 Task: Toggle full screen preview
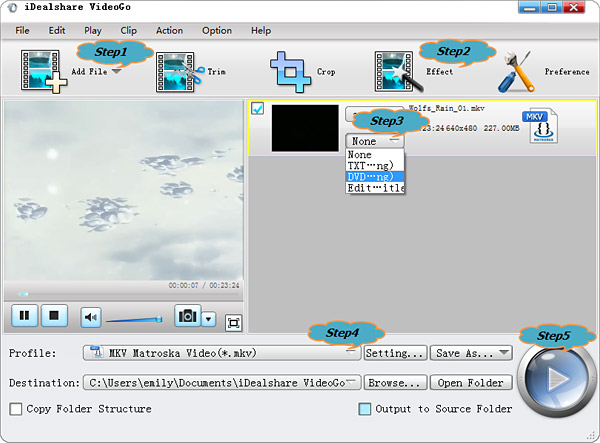(x=233, y=323)
